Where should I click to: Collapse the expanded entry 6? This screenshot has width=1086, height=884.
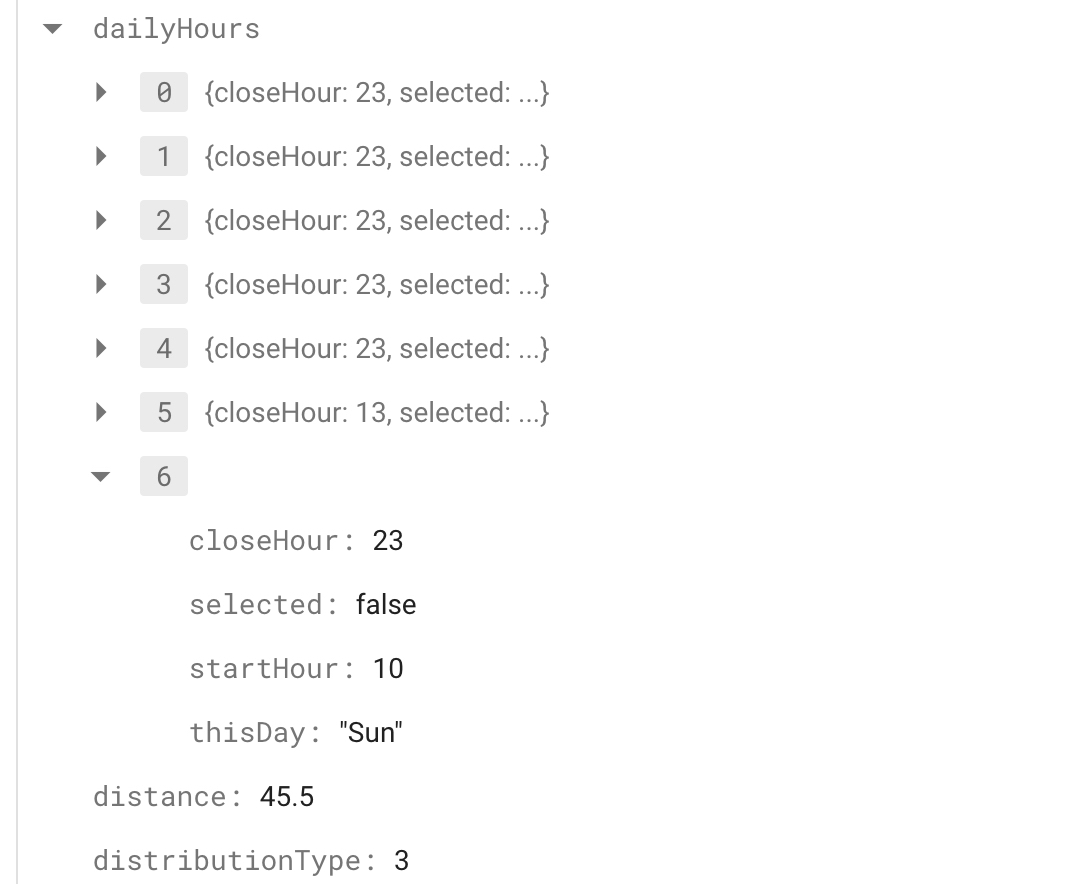(101, 477)
